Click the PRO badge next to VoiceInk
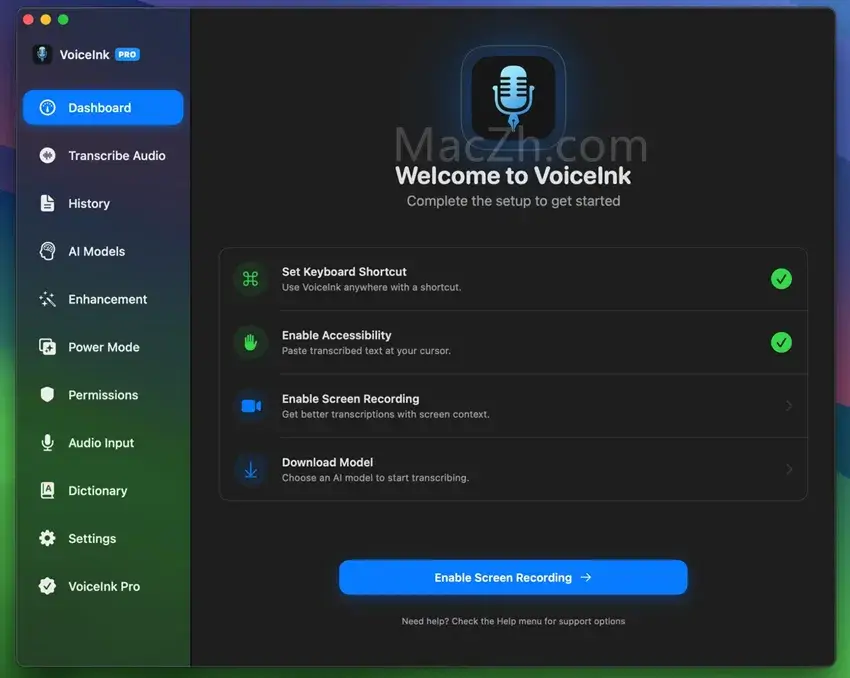Screen dimensions: 850x678 [x=127, y=55]
